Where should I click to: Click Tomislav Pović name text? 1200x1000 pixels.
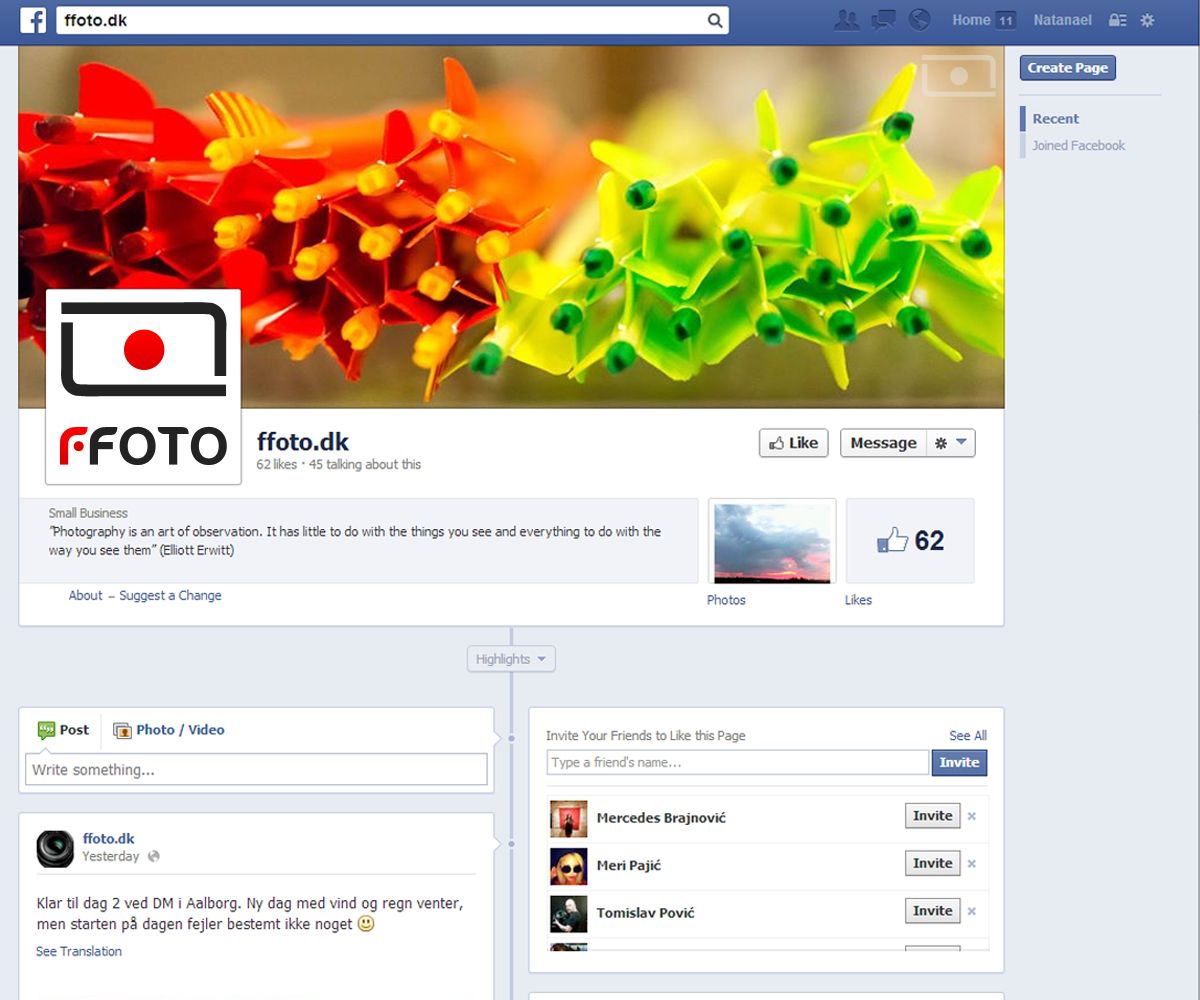[x=645, y=913]
